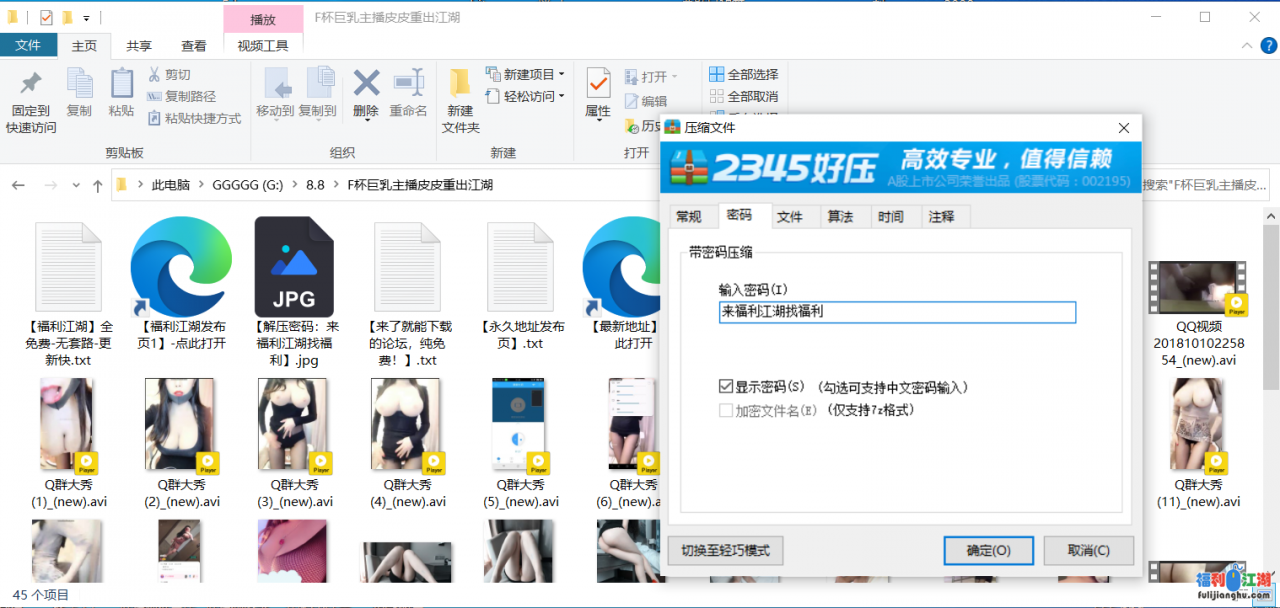Screen dimensions: 1280x608
Task: Open the 查看 ribbon tab
Action: coord(194,46)
